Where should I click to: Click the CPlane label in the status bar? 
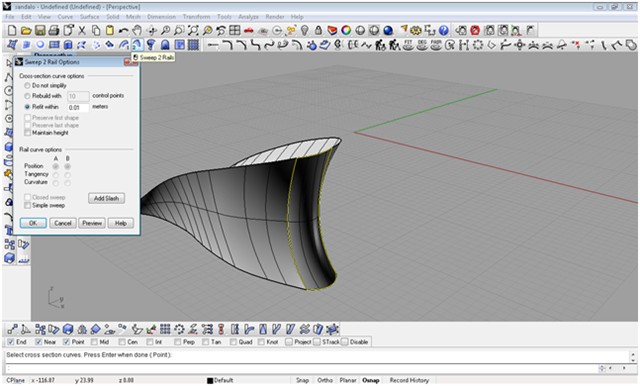(x=16, y=380)
